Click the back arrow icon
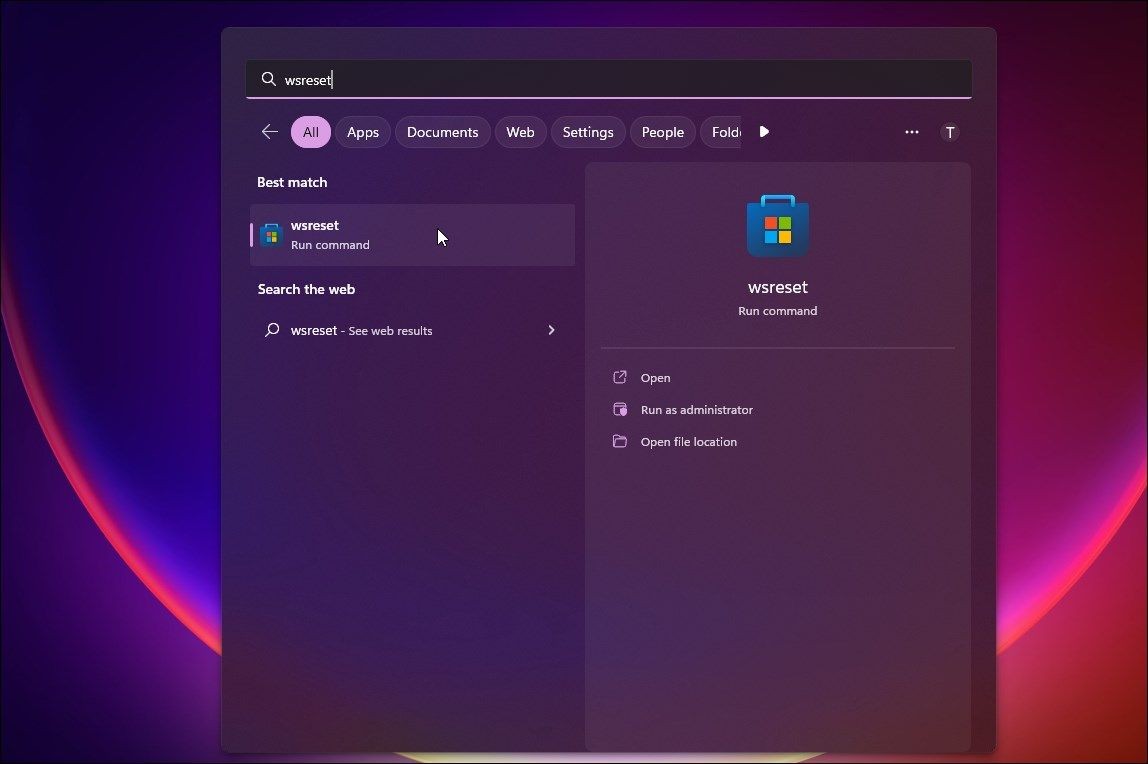 click(269, 132)
